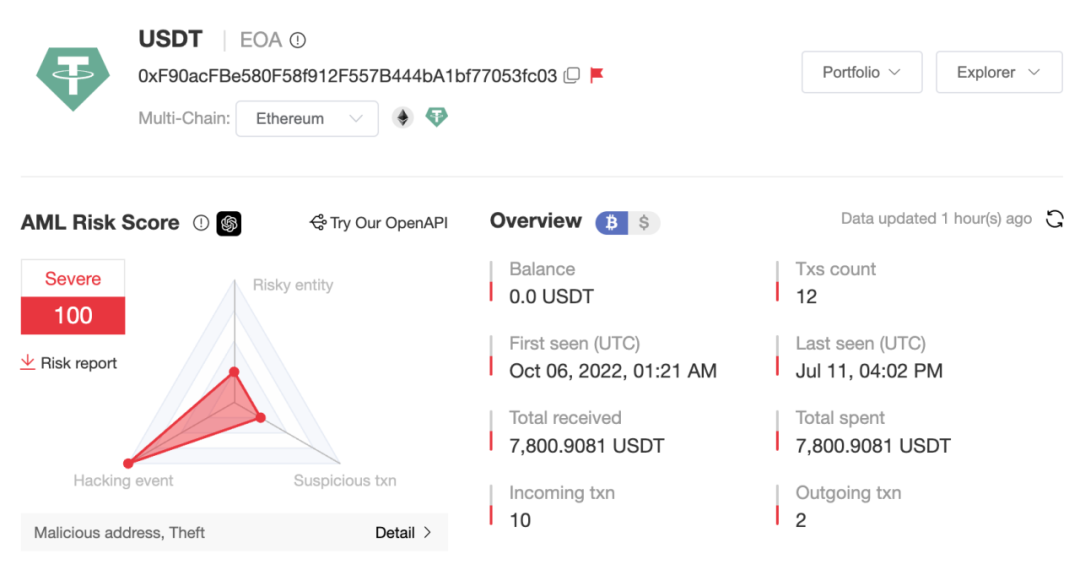Click the Risky entity point on radar chart
This screenshot has height=570, width=1080.
click(x=234, y=372)
